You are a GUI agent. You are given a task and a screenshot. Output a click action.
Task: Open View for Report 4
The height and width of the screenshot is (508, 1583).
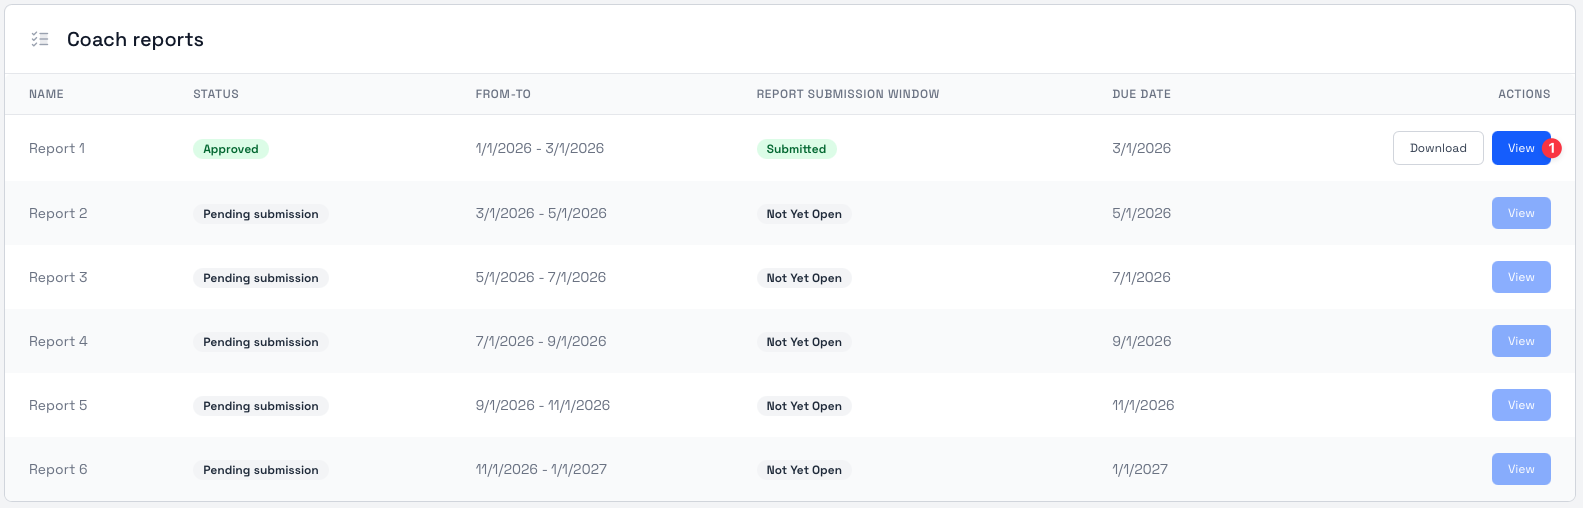[x=1520, y=341]
